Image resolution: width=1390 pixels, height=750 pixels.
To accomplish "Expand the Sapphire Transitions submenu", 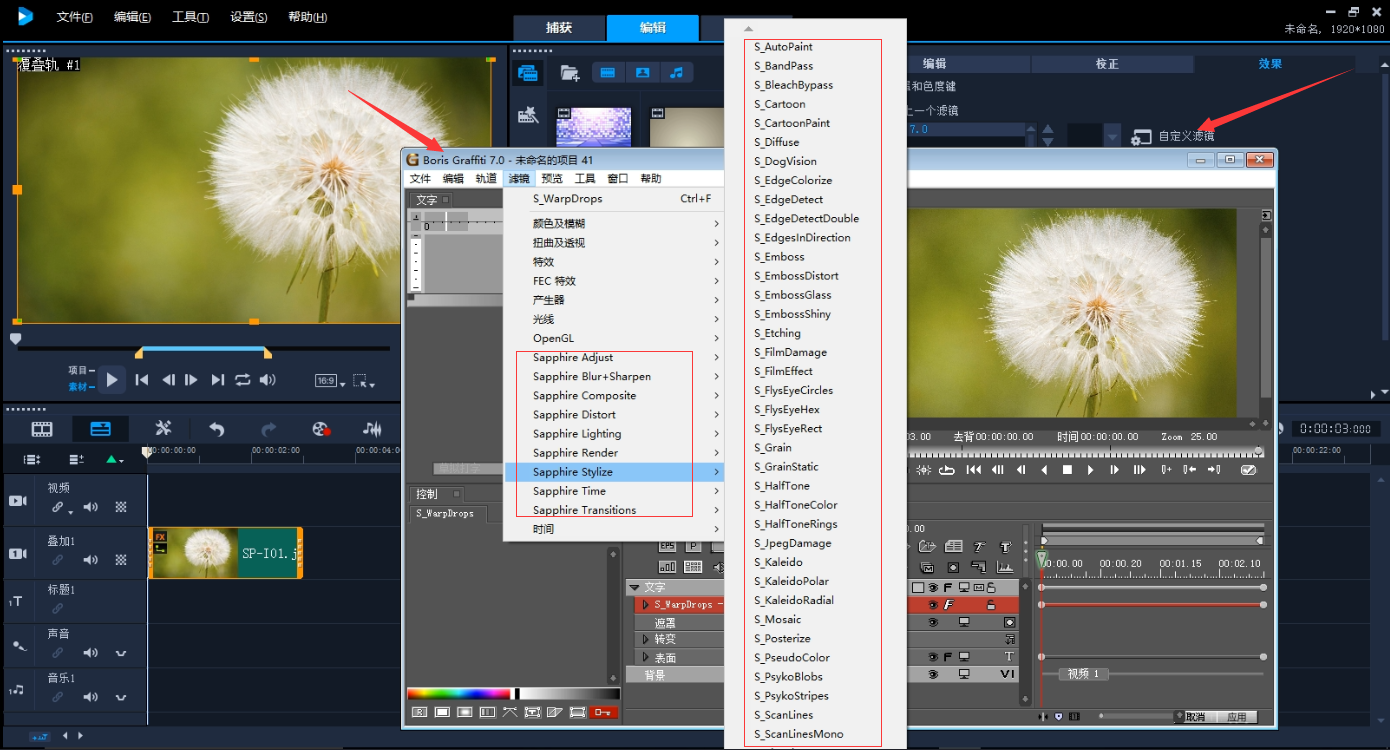I will 614,510.
